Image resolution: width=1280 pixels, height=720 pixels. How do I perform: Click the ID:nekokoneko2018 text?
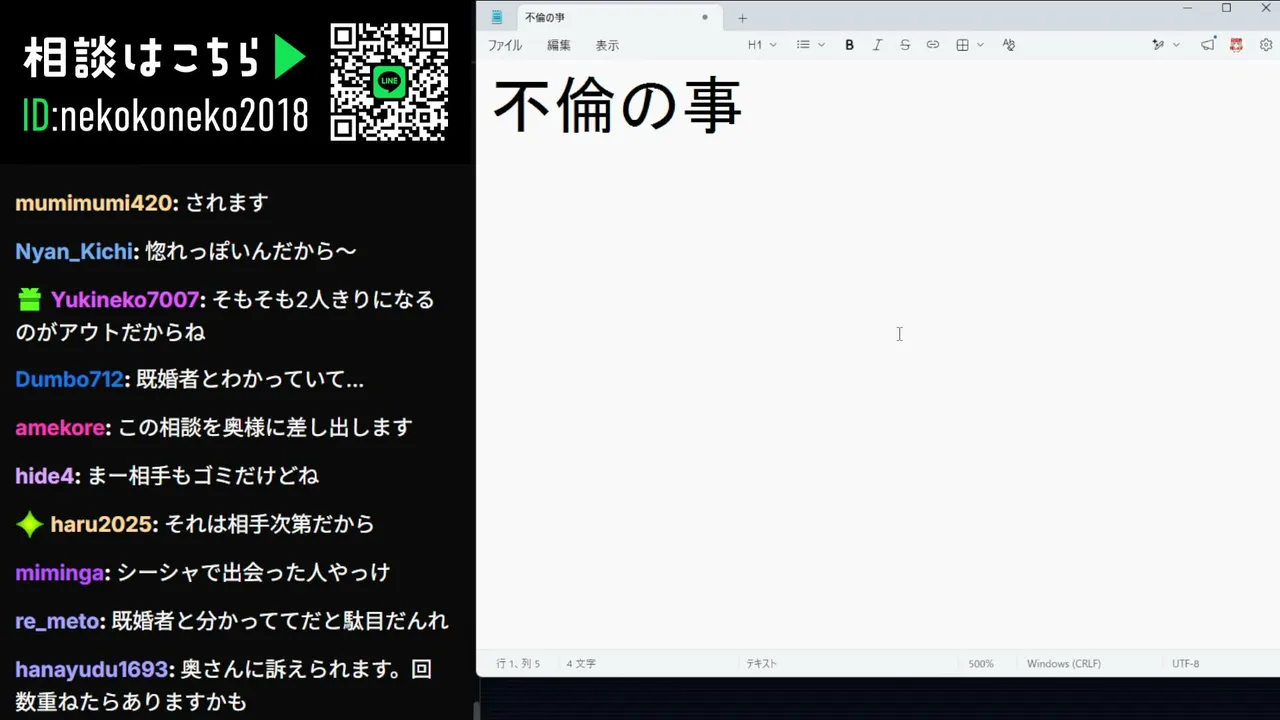(165, 117)
